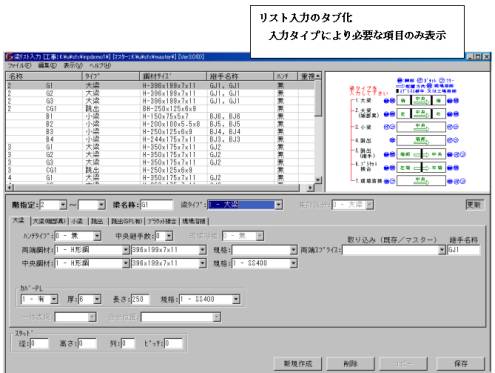
Task: Open the ファイル menu
Action: click(x=19, y=66)
